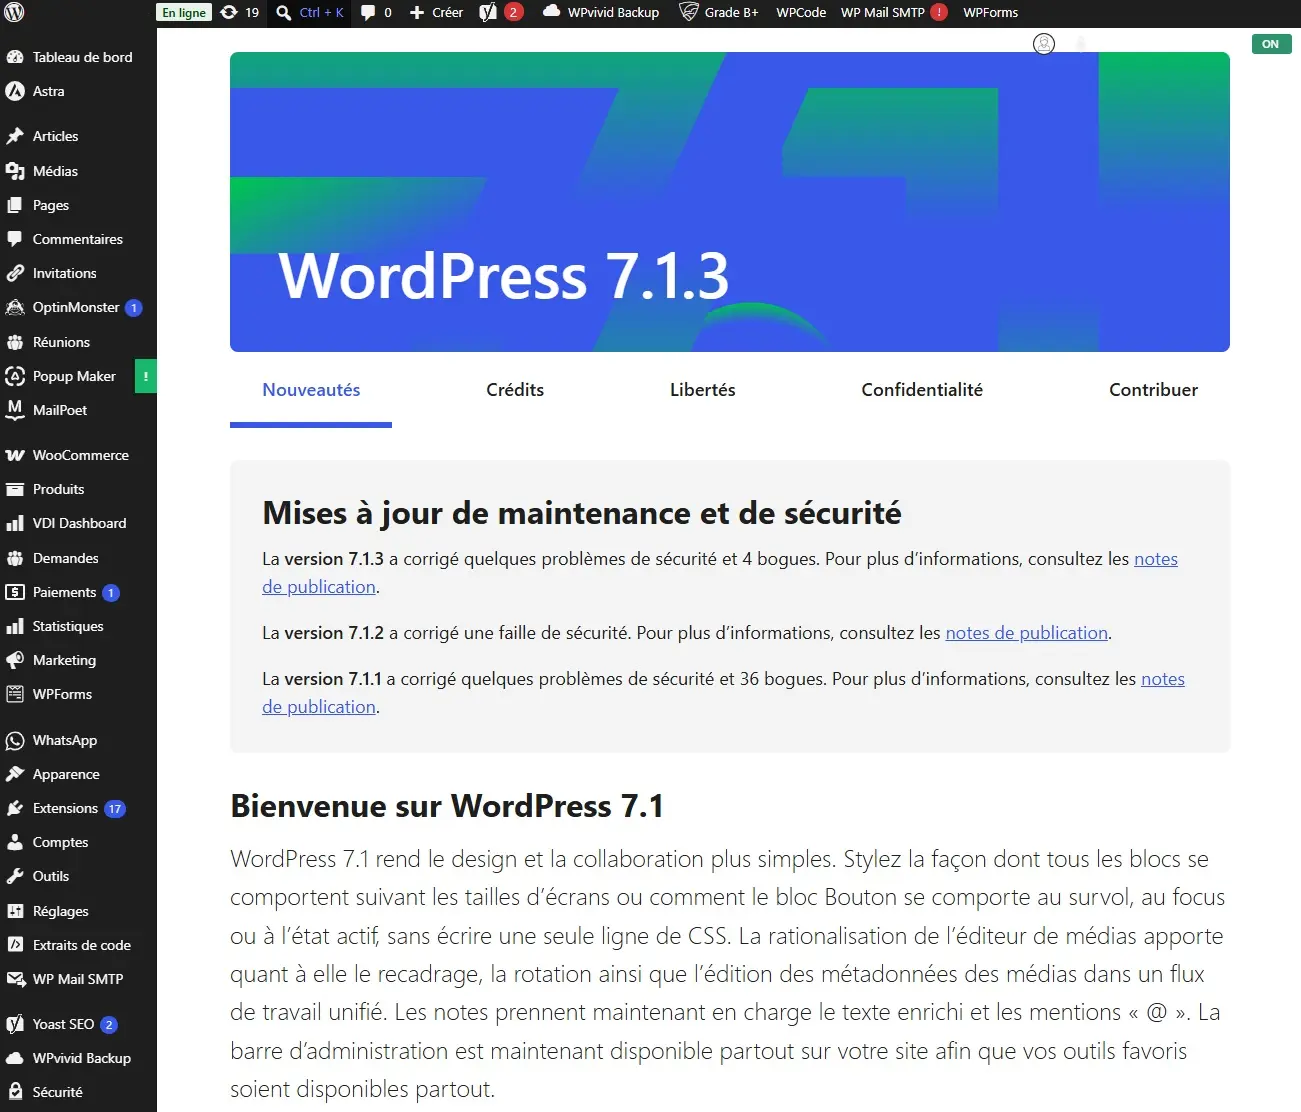
Task: Open the Astra theme menu
Action: click(78, 91)
